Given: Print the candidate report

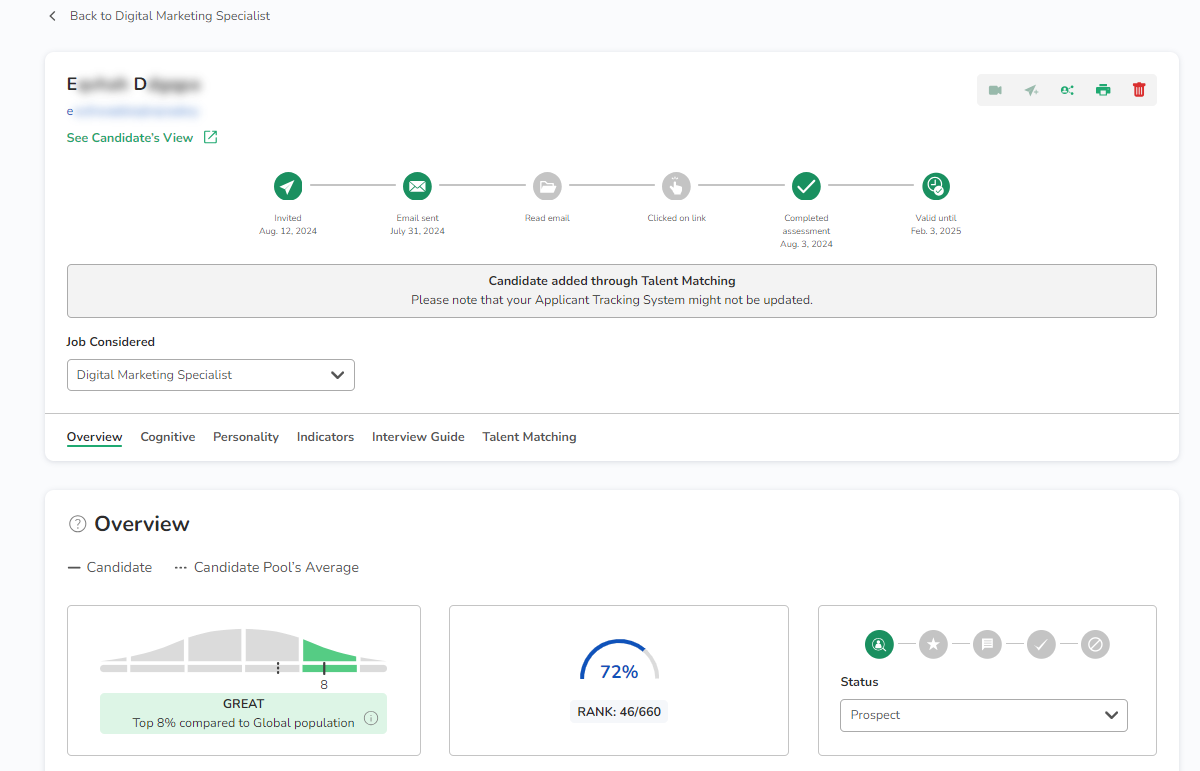Looking at the screenshot, I should 1103,90.
